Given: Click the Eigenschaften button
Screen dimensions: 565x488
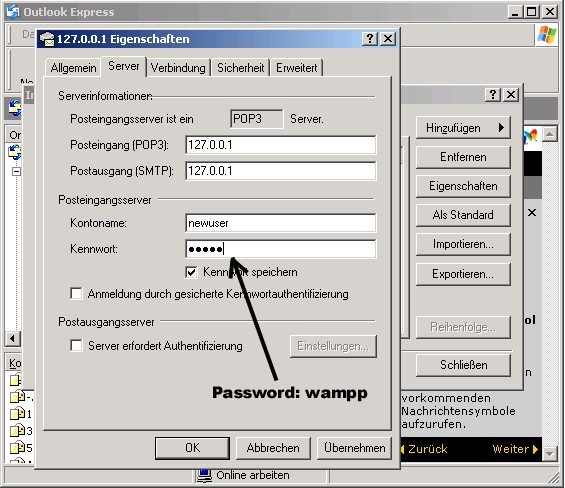Looking at the screenshot, I should pos(463,186).
